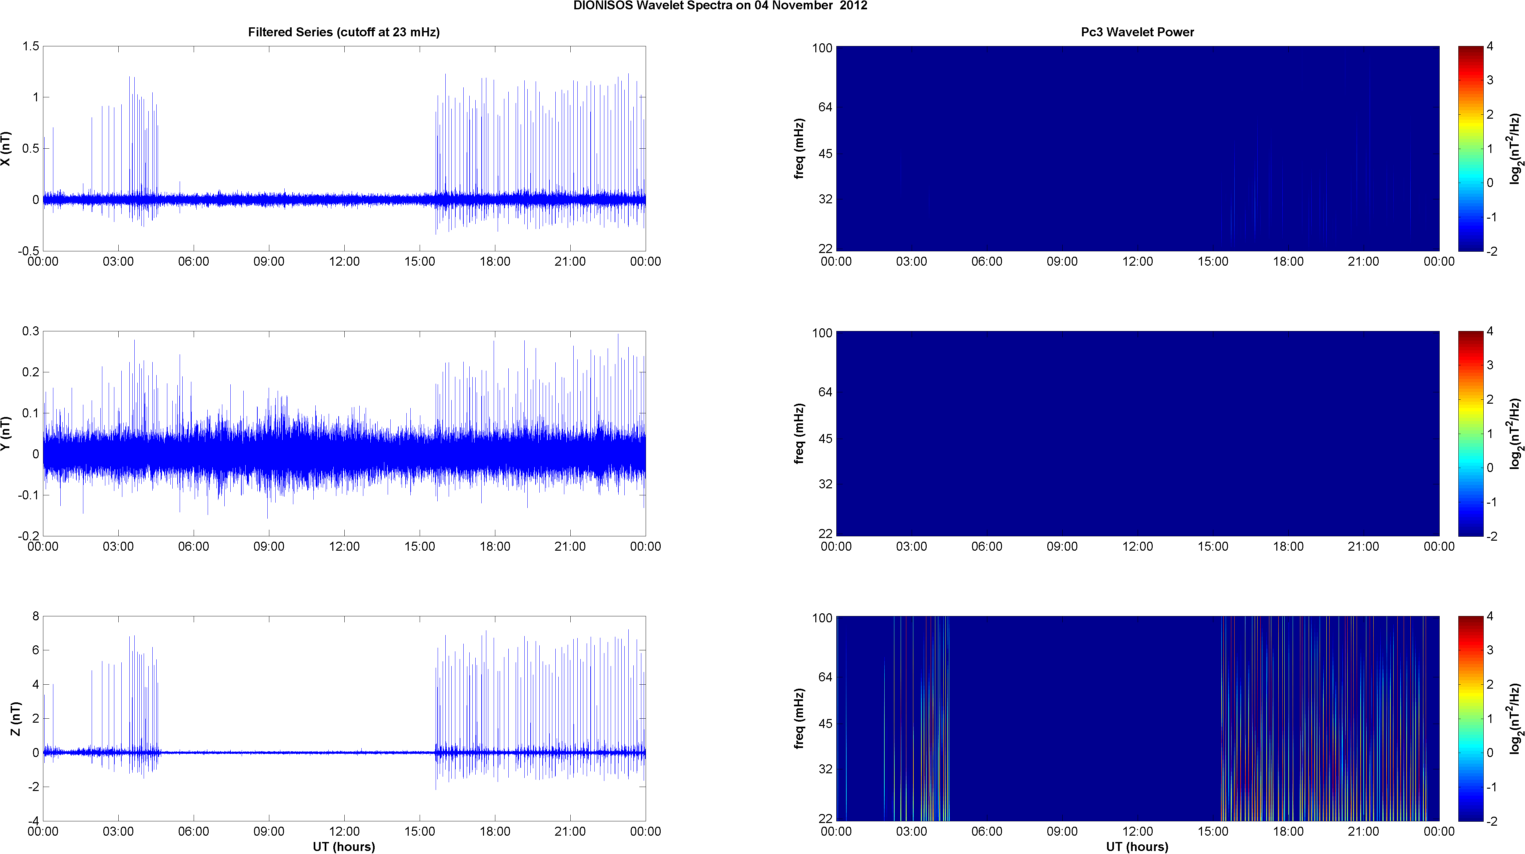The height and width of the screenshot is (854, 1525).
Task: Click the '0.3' tick on Y plot axis
Action: click(30, 332)
